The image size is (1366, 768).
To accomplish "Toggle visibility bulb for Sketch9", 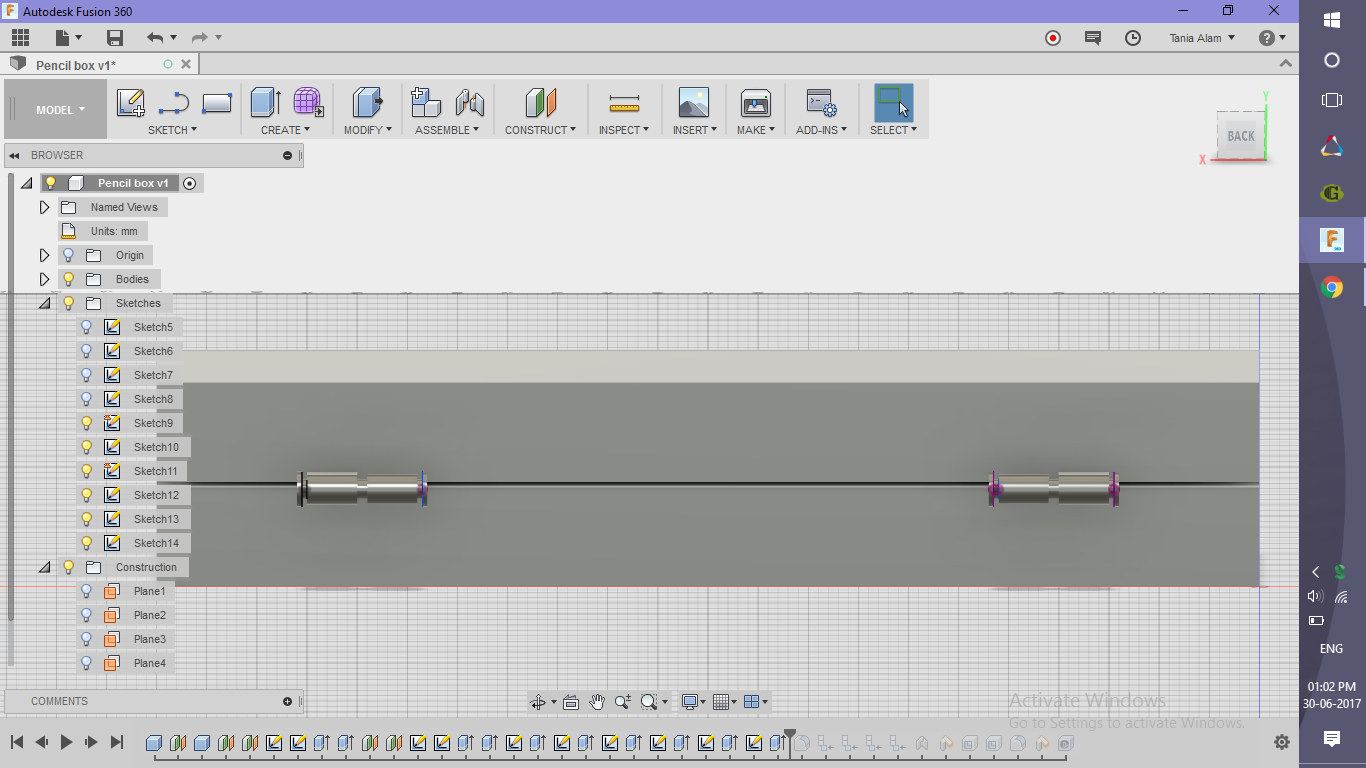I will click(87, 423).
